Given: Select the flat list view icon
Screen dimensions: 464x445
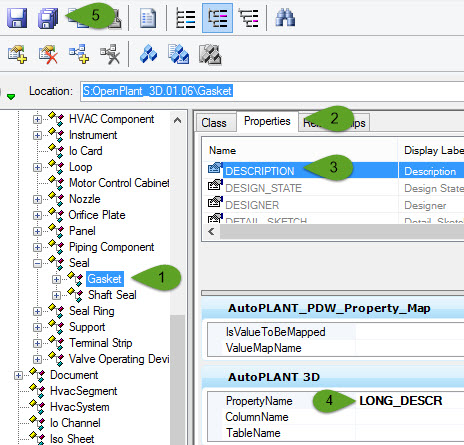Looking at the screenshot, I should [185, 18].
